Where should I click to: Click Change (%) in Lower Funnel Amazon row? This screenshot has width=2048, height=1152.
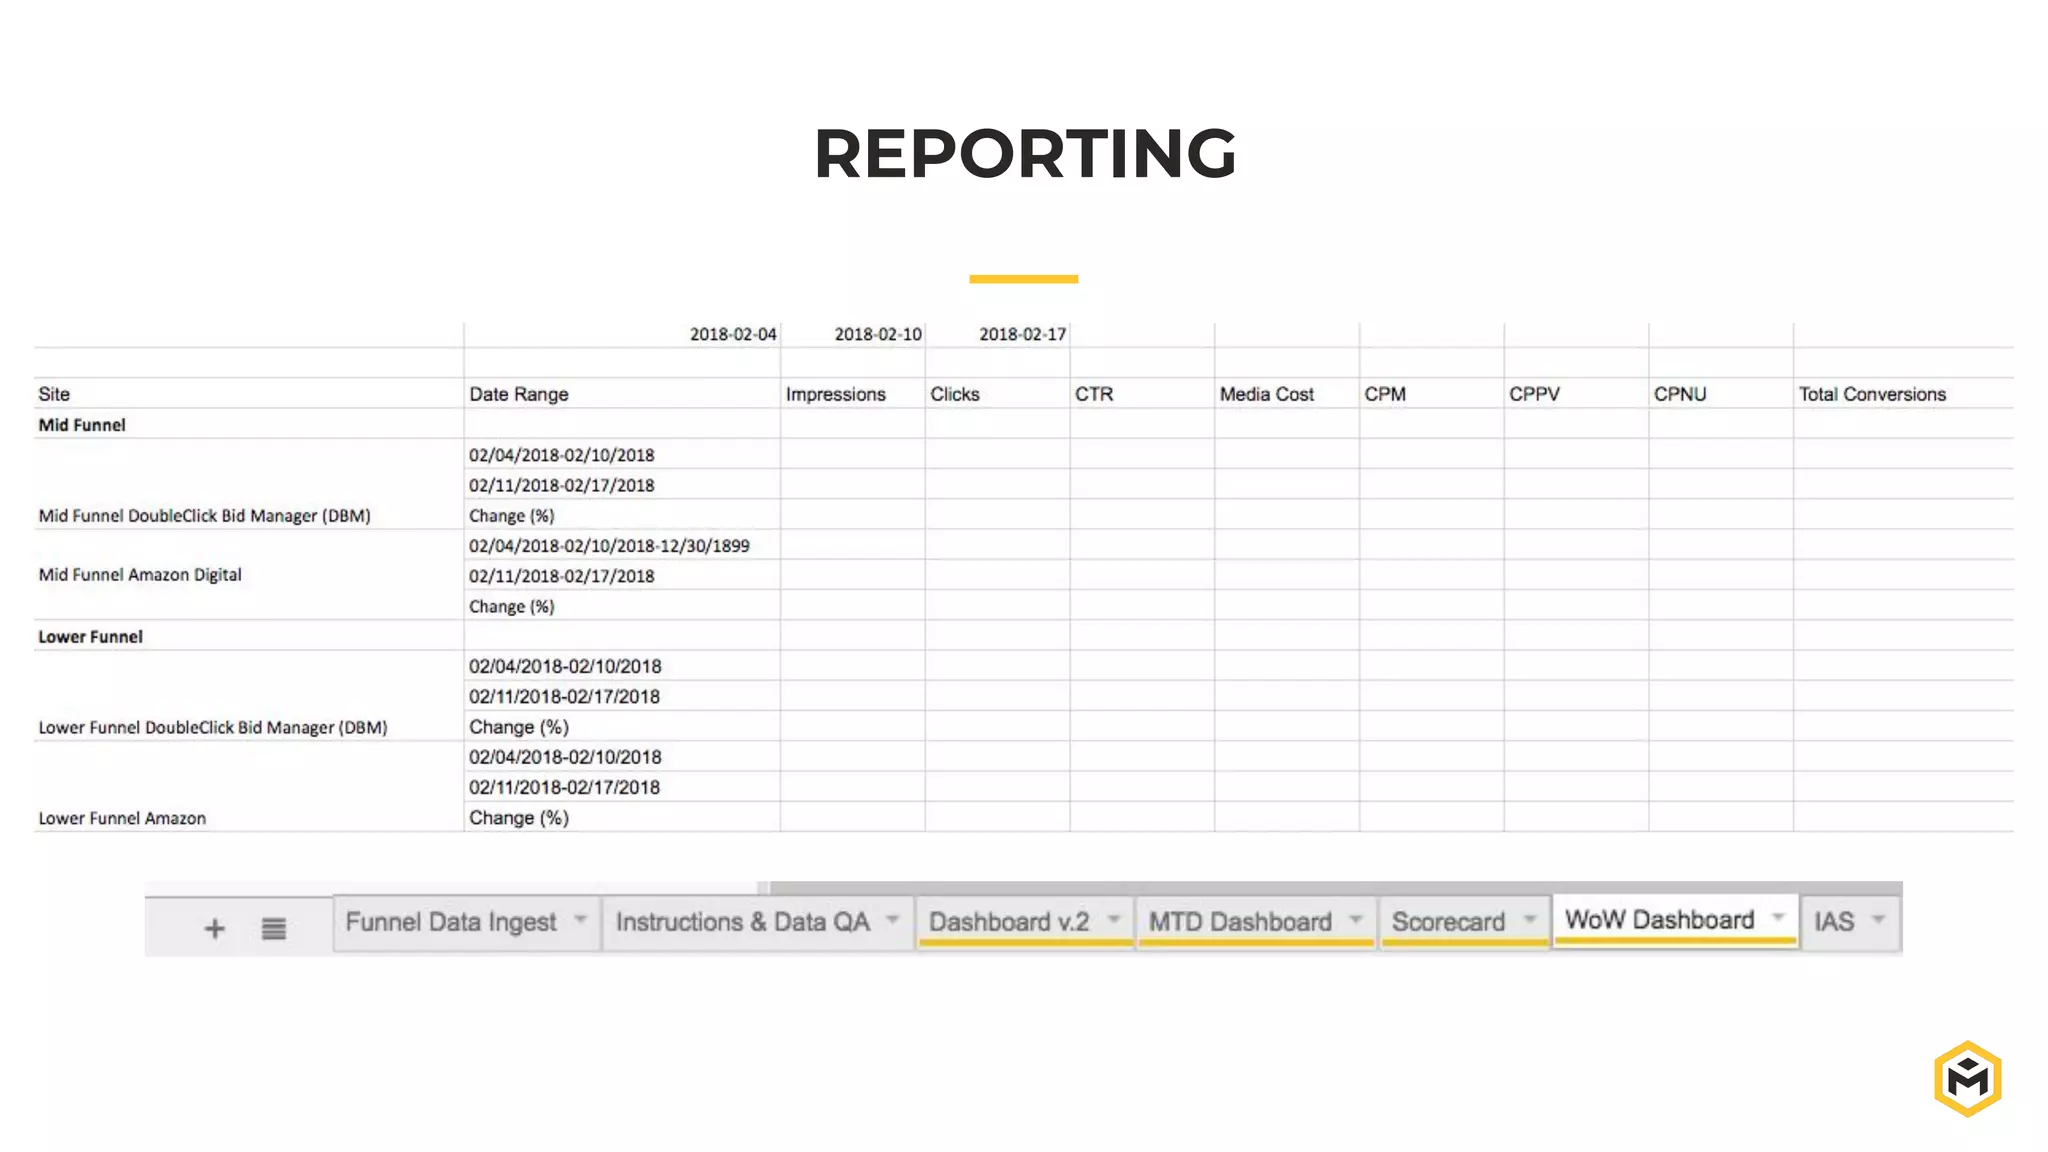[x=622, y=817]
